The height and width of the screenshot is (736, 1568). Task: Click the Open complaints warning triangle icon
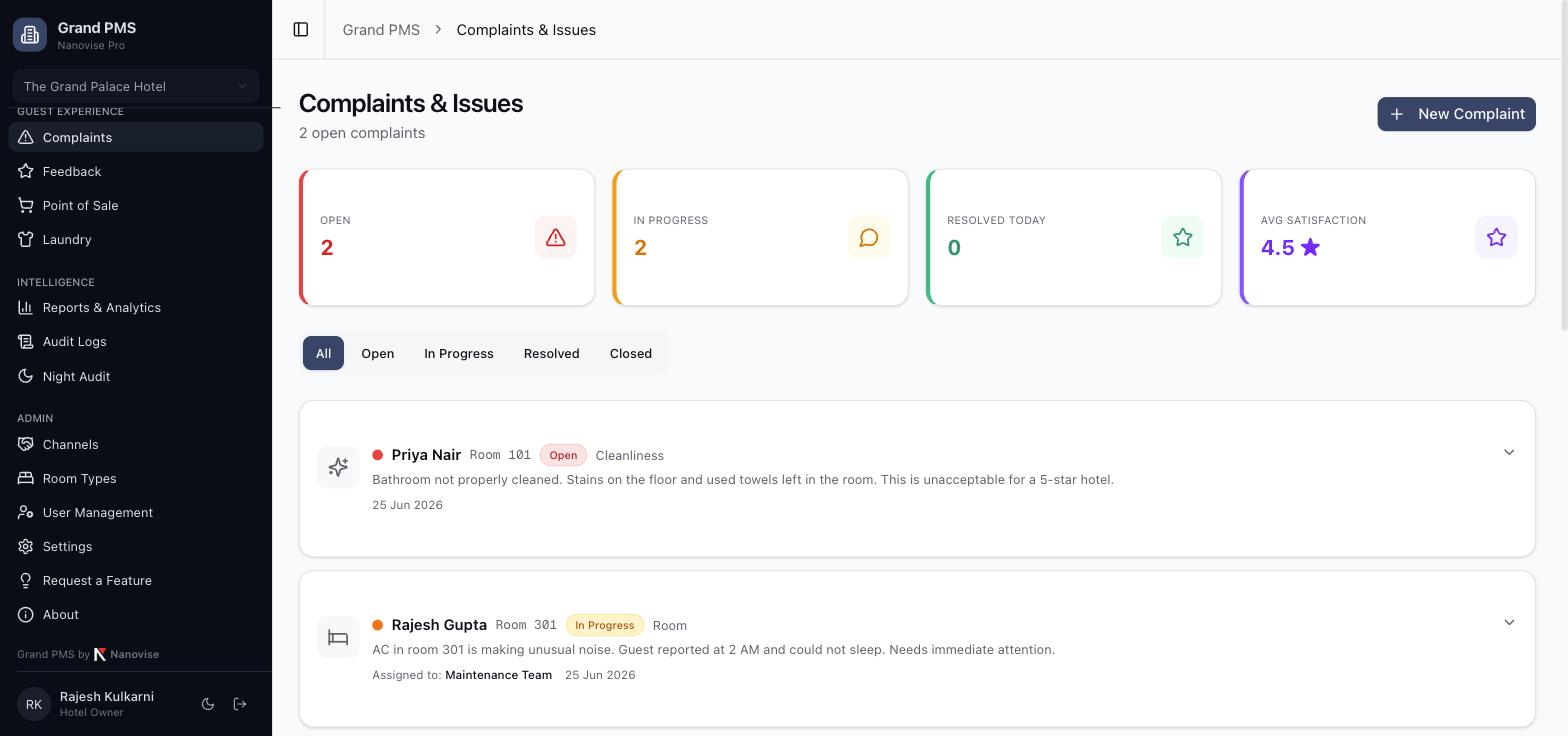click(x=555, y=238)
